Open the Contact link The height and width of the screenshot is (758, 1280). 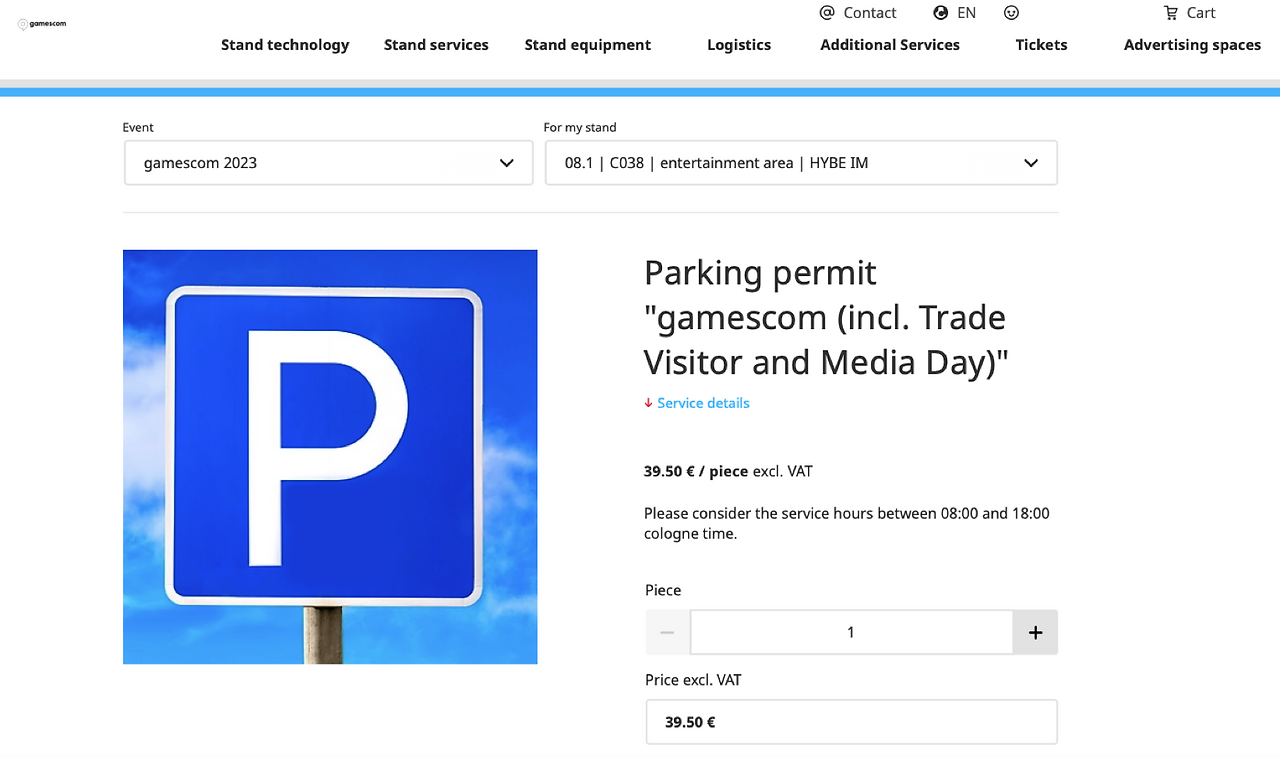[x=870, y=13]
